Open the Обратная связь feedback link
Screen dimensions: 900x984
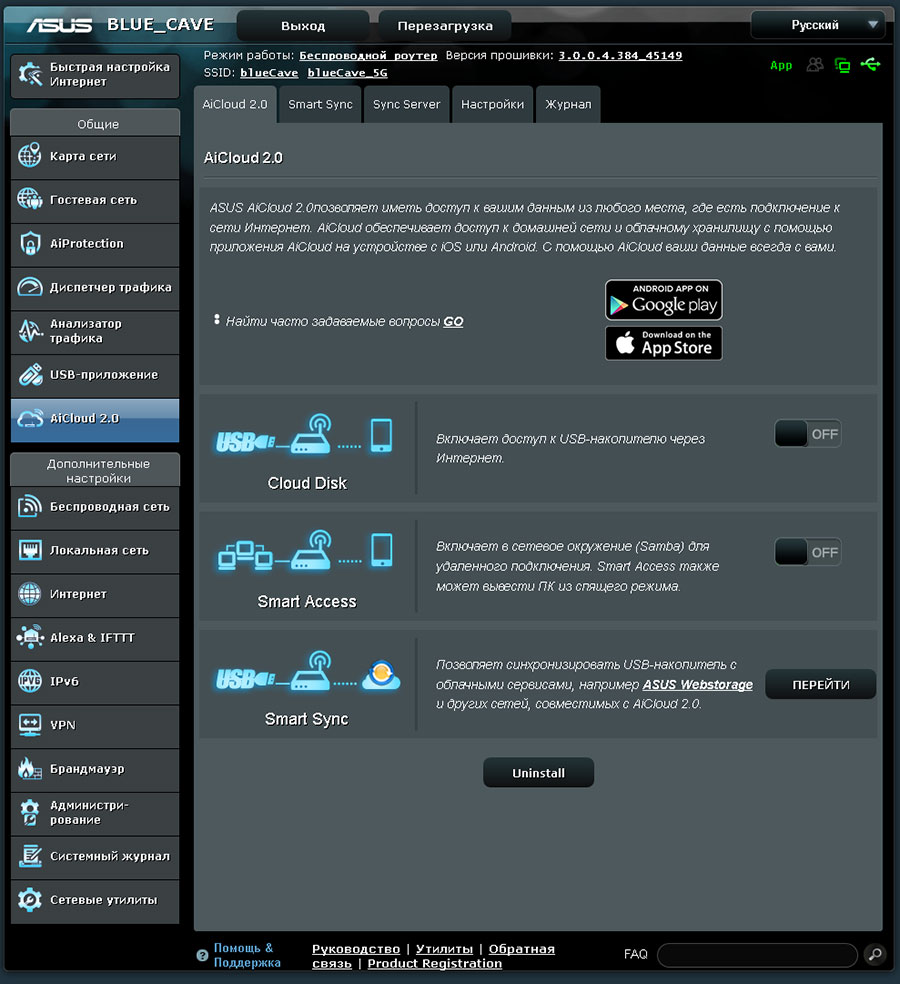pyautogui.click(x=433, y=956)
